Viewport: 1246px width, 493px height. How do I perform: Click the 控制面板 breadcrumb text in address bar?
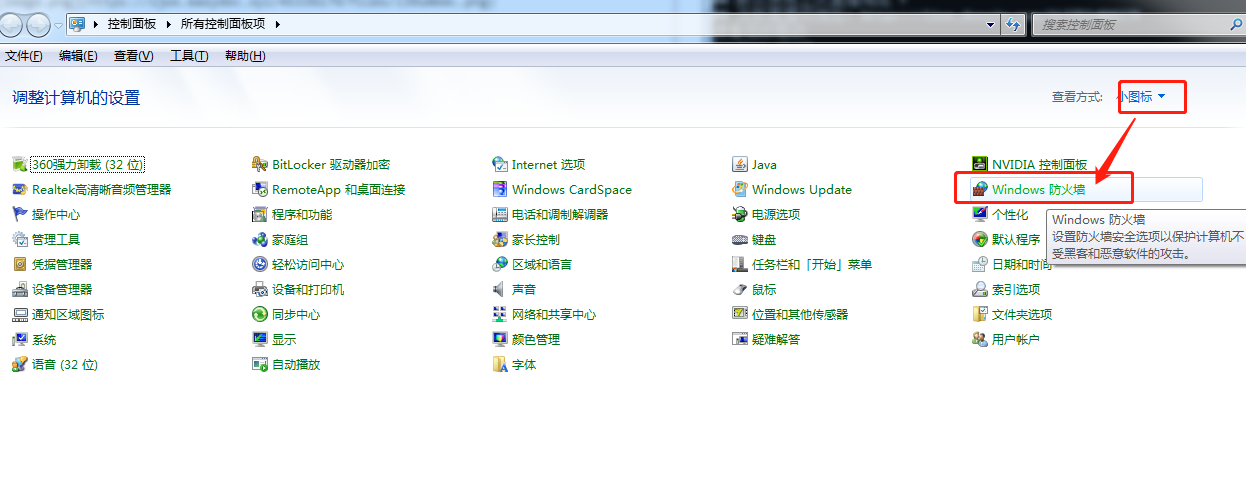click(x=131, y=24)
